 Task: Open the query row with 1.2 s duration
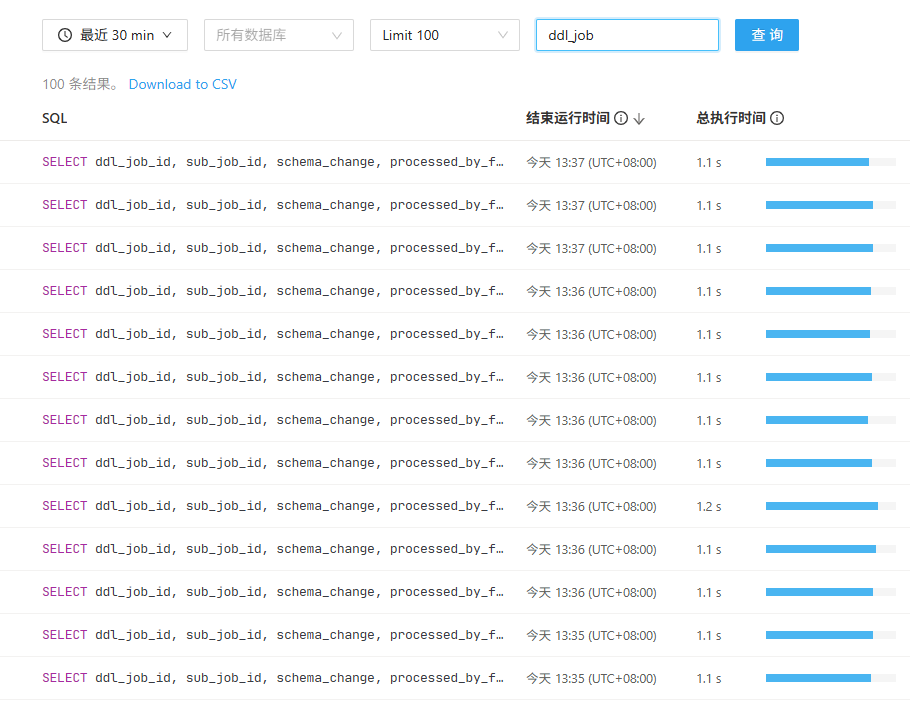(x=272, y=506)
